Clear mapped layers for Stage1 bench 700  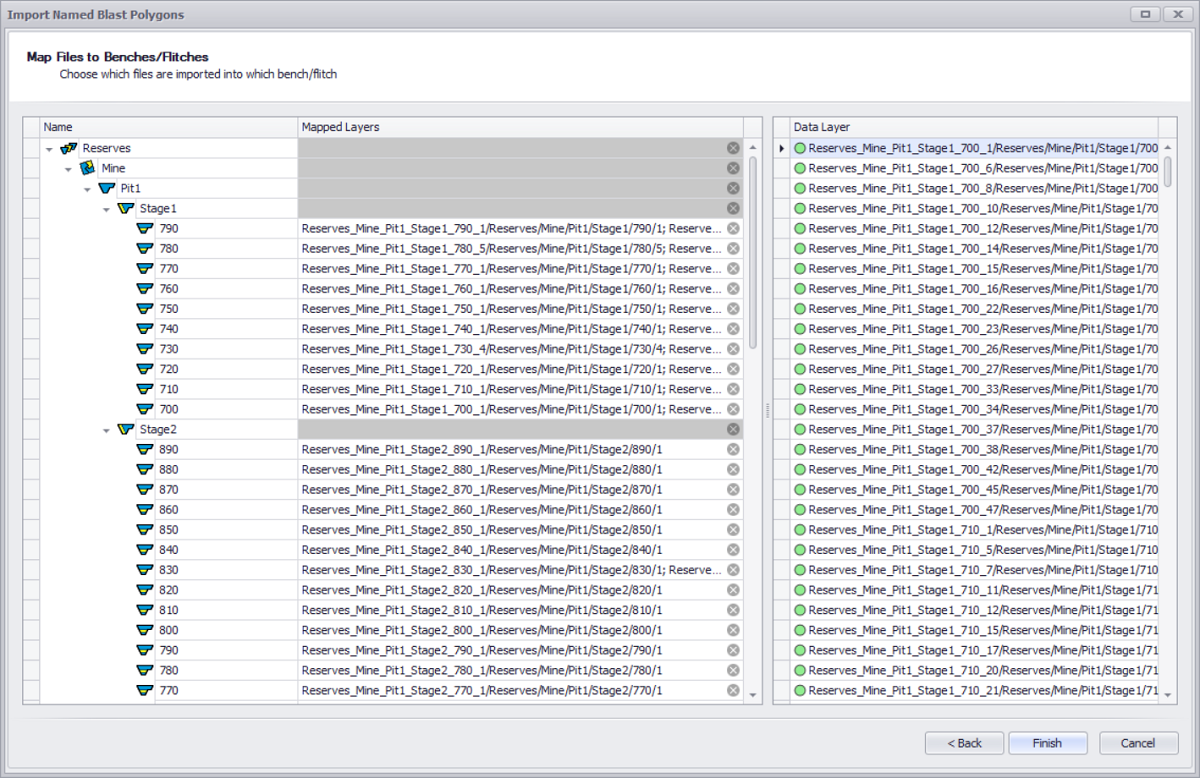[733, 409]
